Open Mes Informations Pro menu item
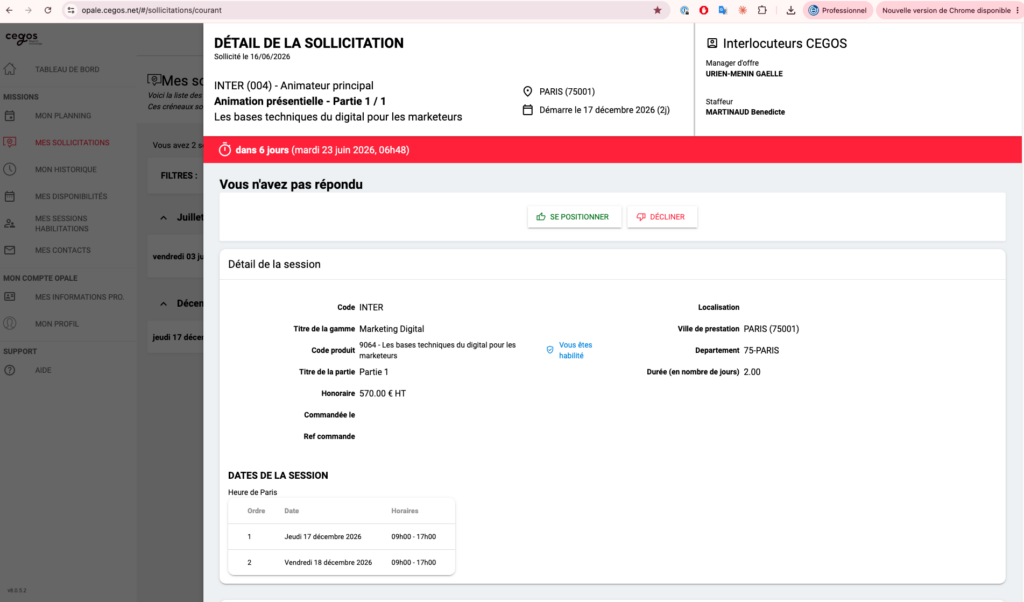This screenshot has width=1024, height=602. tap(80, 297)
